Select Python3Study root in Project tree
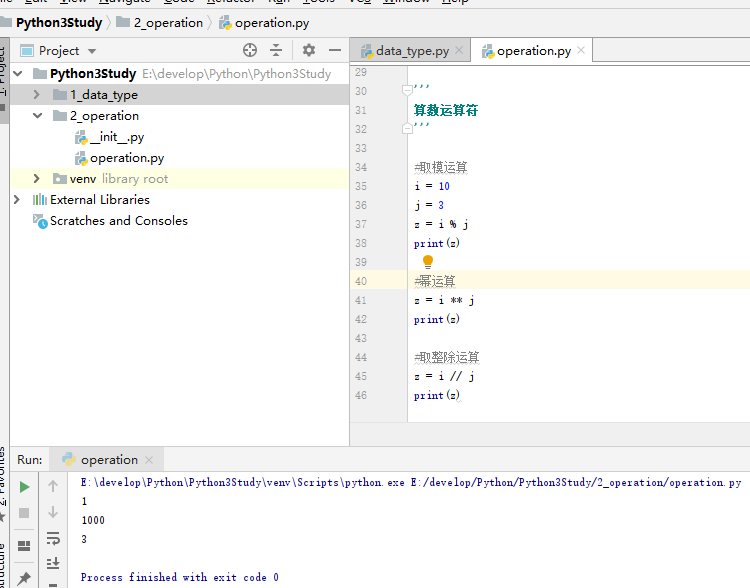 (180, 74)
